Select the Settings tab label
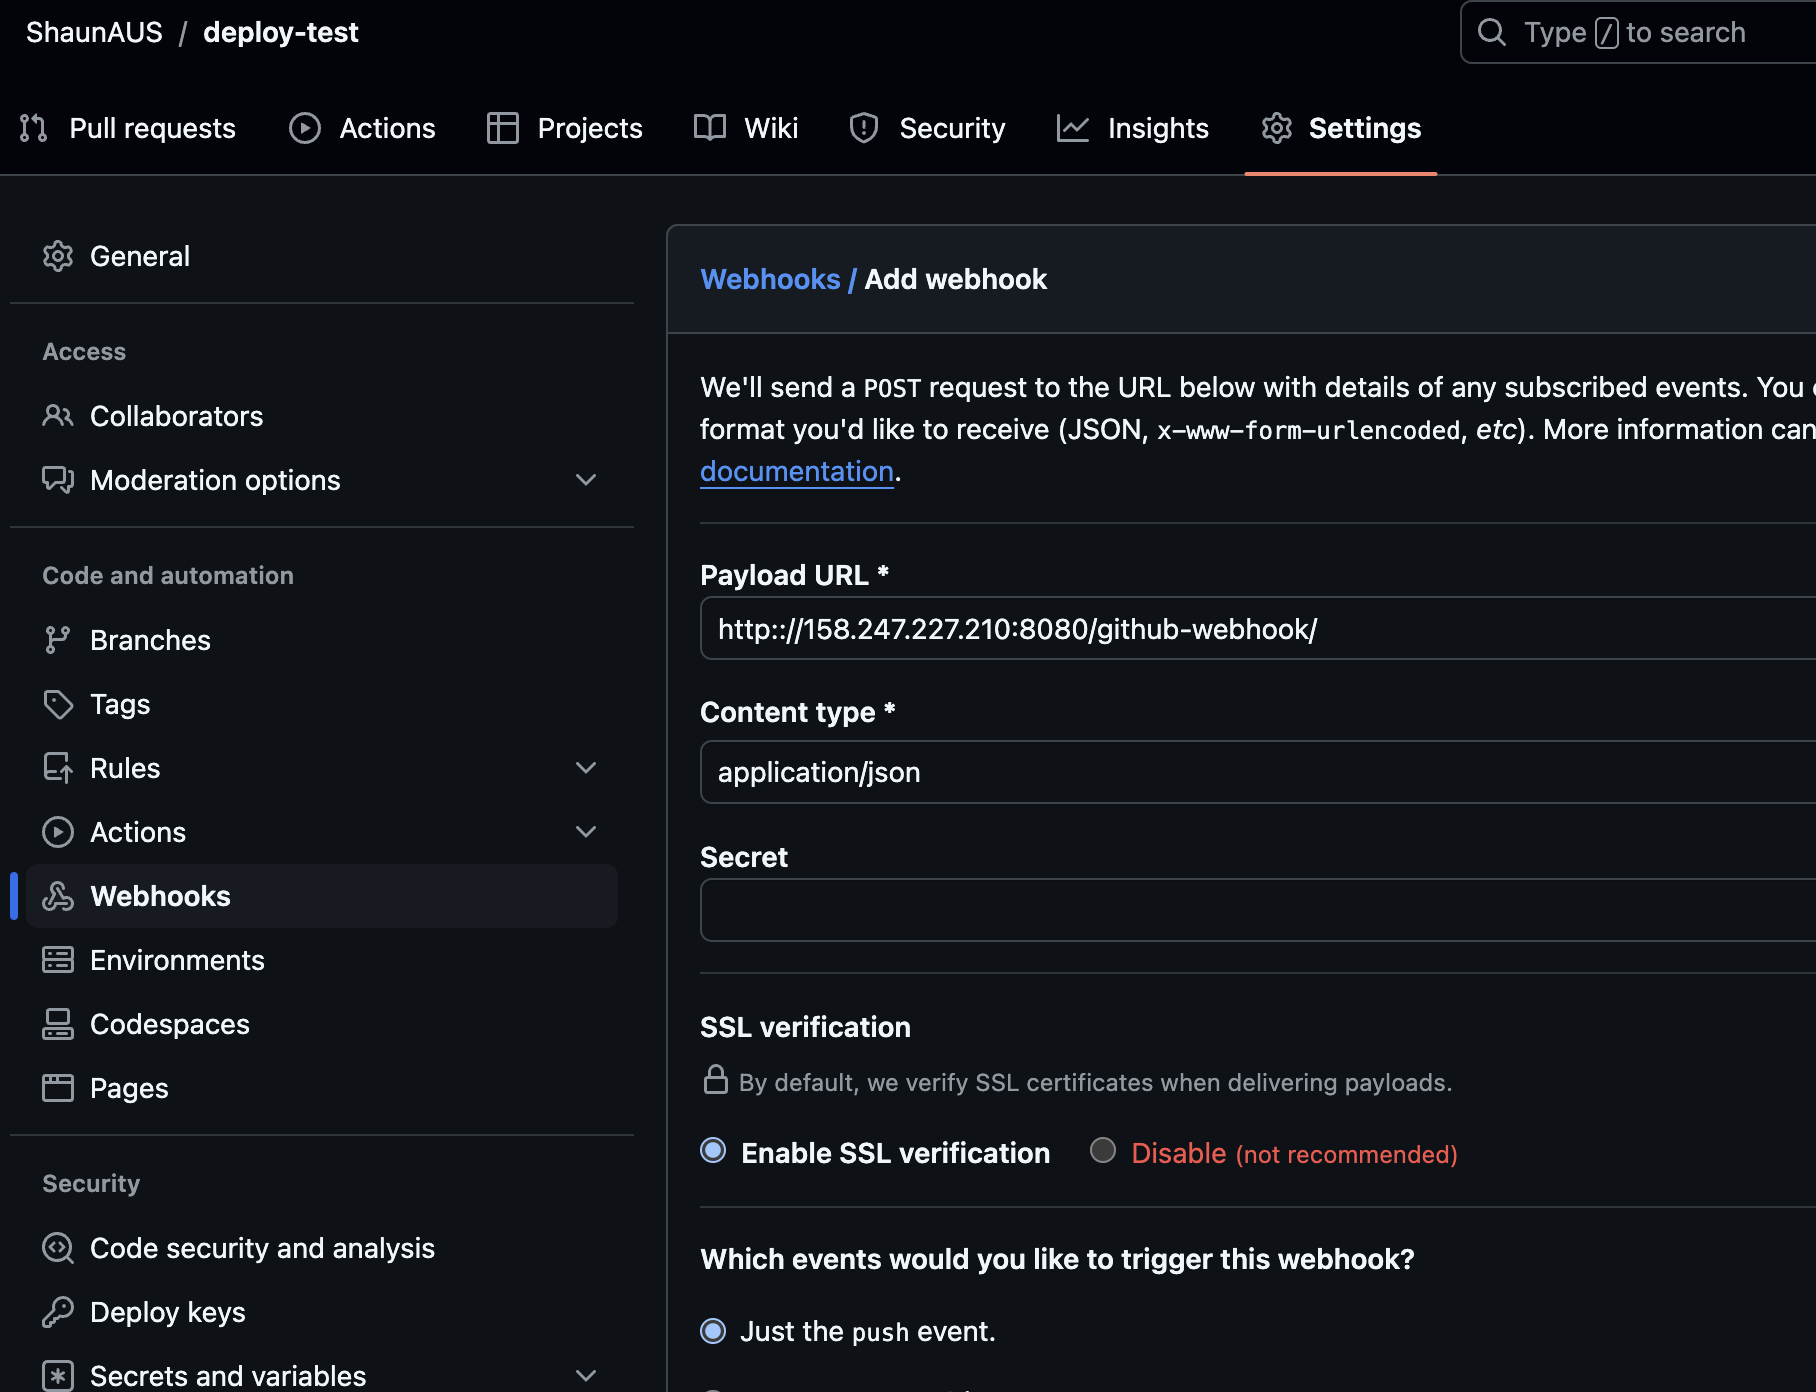The image size is (1816, 1392). coord(1365,128)
